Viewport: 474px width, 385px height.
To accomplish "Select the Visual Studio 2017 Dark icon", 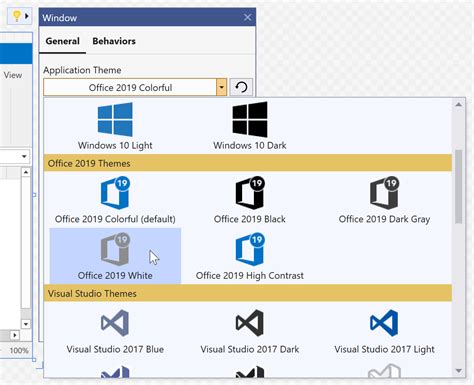I will tap(250, 323).
